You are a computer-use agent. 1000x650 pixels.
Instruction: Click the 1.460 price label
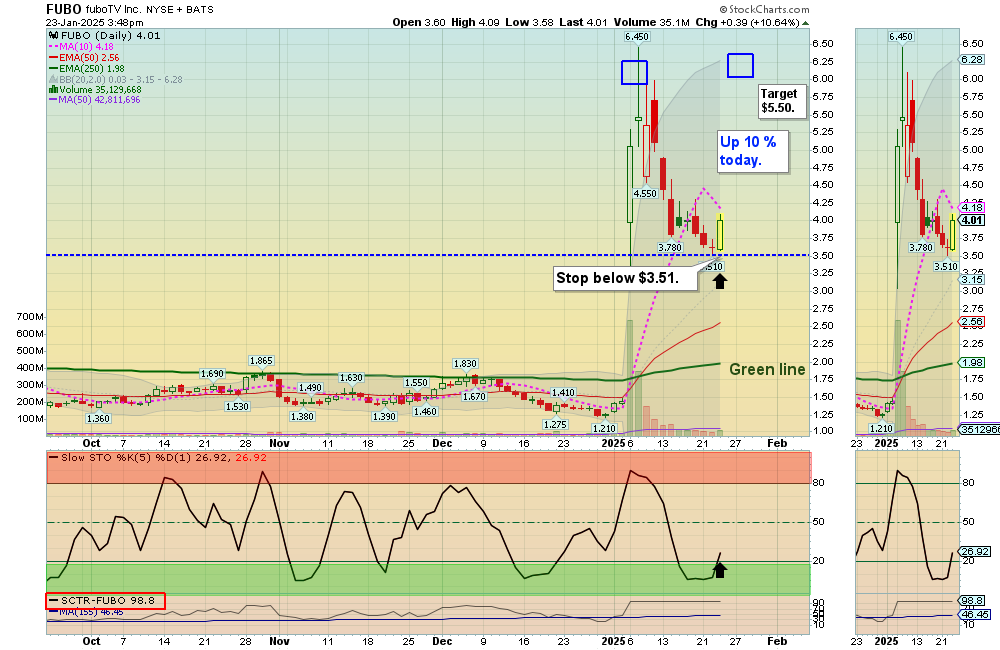point(425,411)
